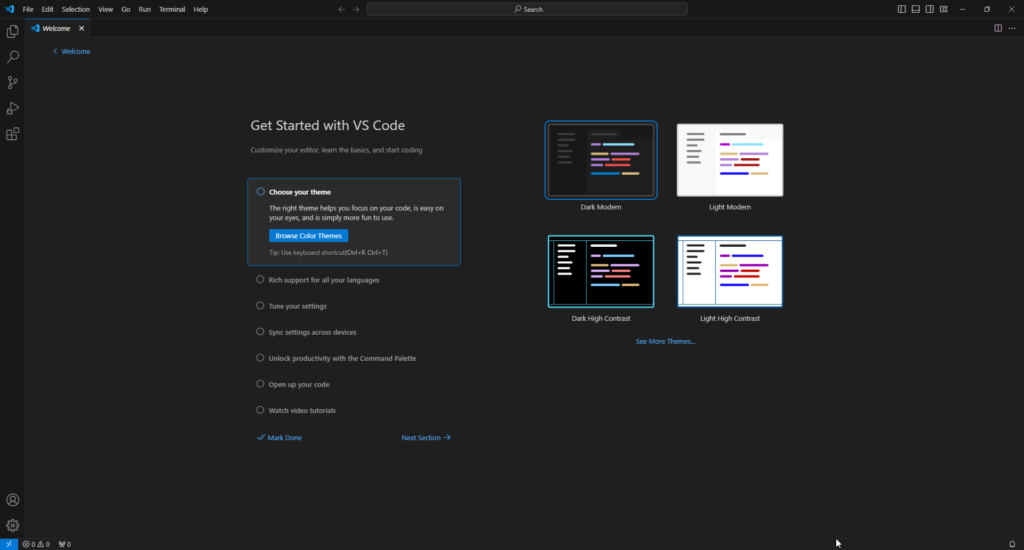This screenshot has height=550, width=1024.
Task: Click the Search command center field
Action: click(527, 9)
